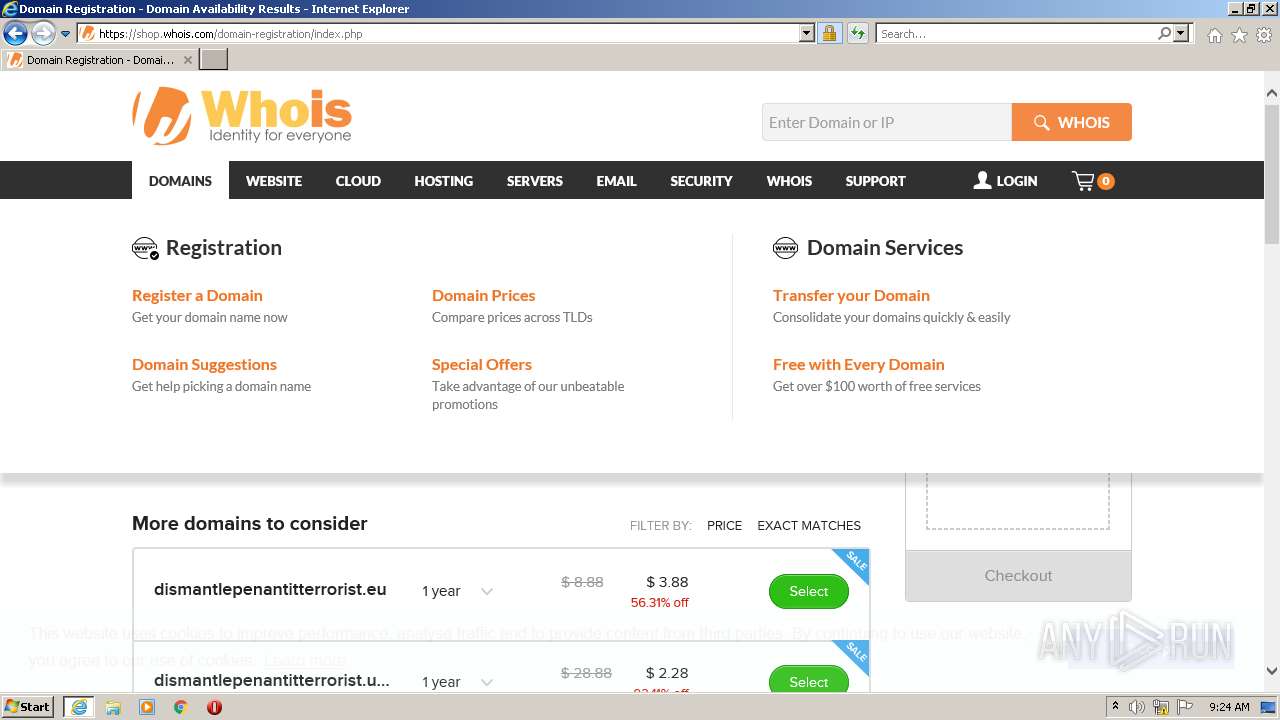
Task: Open the IE Home icon
Action: pos(1214,34)
